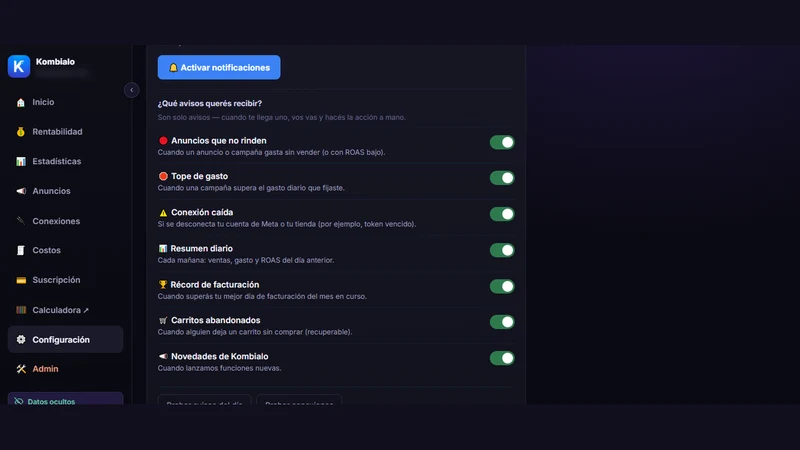Click 'Cuando una campaña supera el gasto' text
This screenshot has width=800, height=450.
pos(251,188)
